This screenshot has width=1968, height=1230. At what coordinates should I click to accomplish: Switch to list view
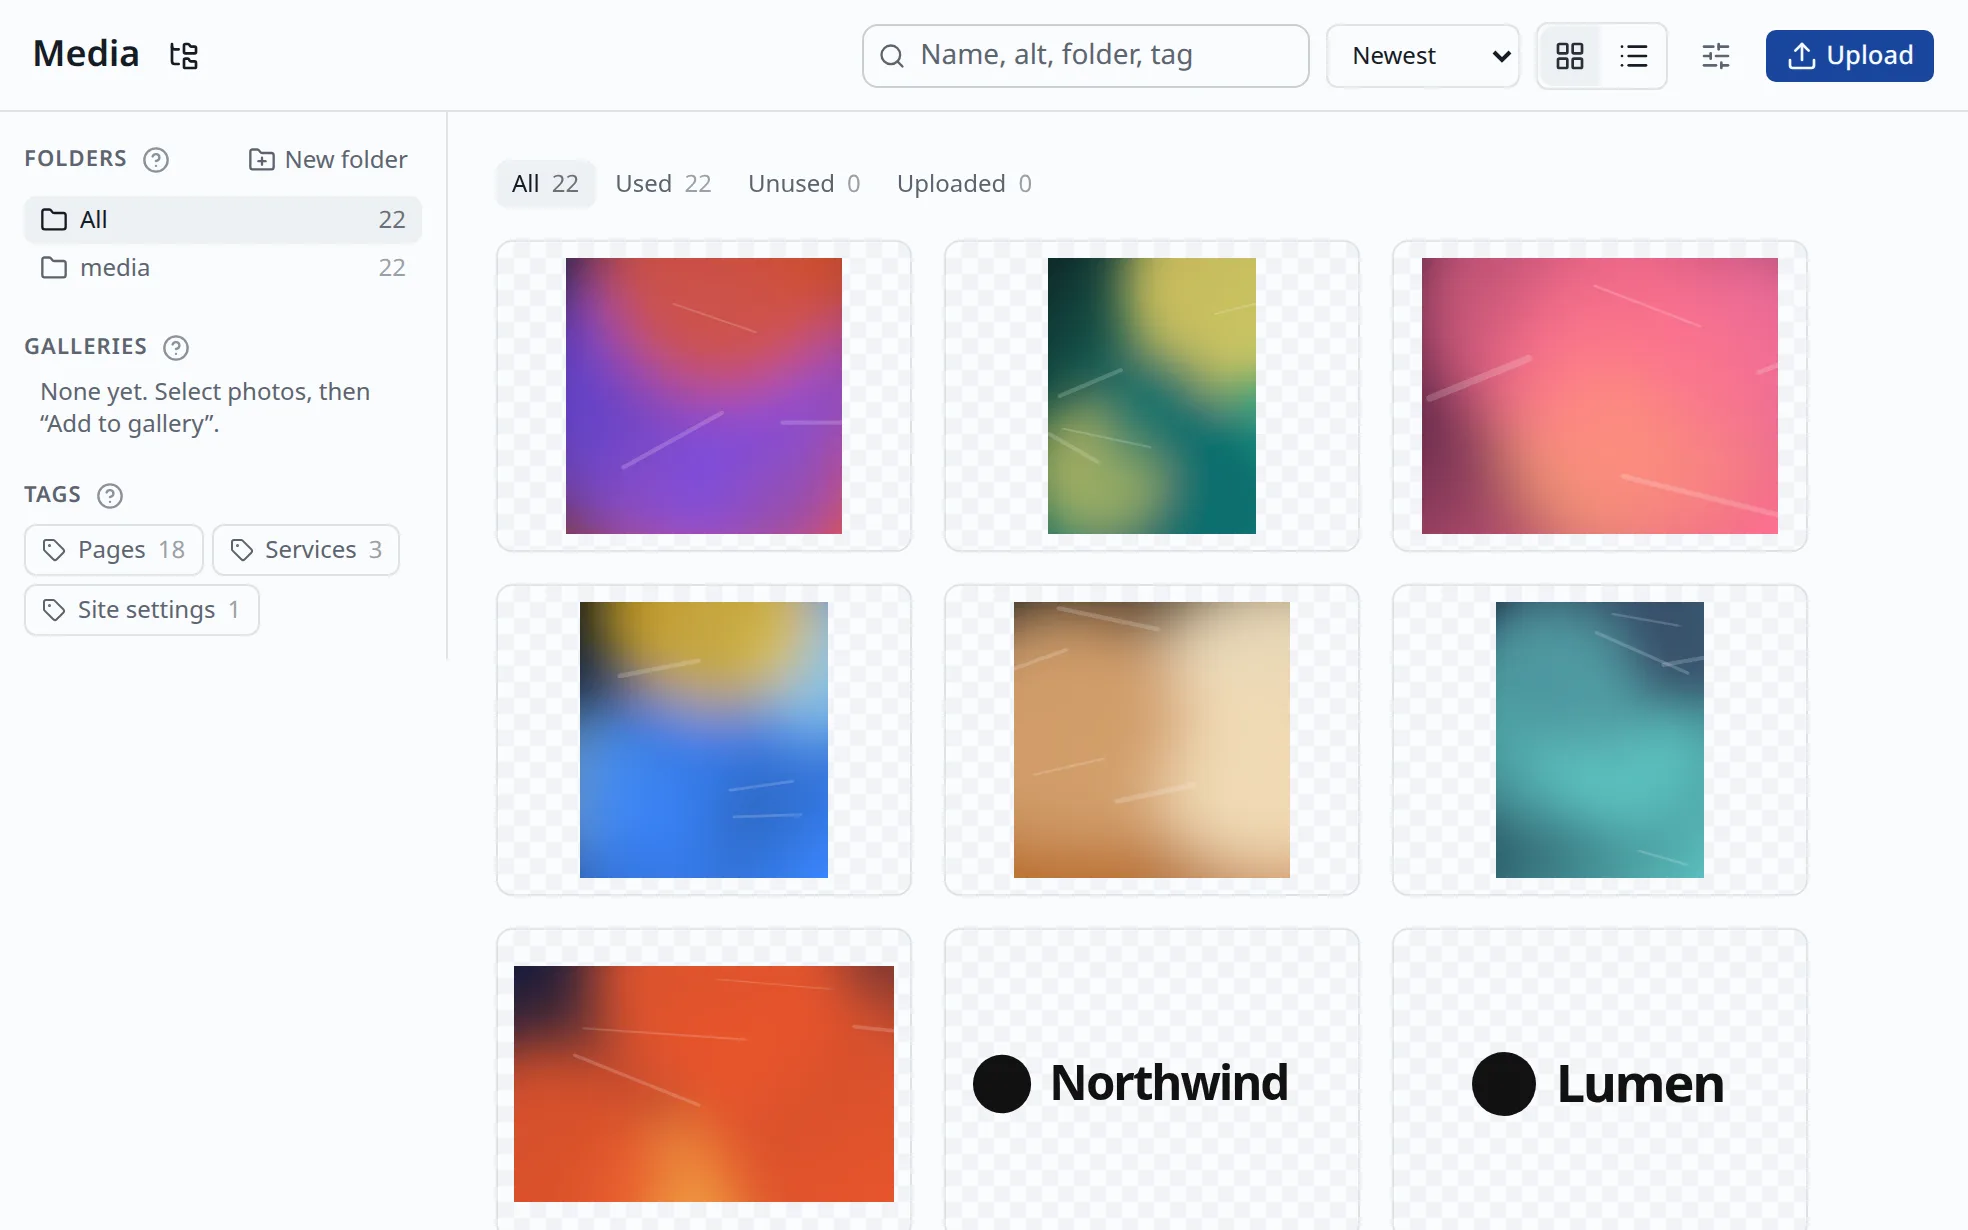click(1633, 56)
